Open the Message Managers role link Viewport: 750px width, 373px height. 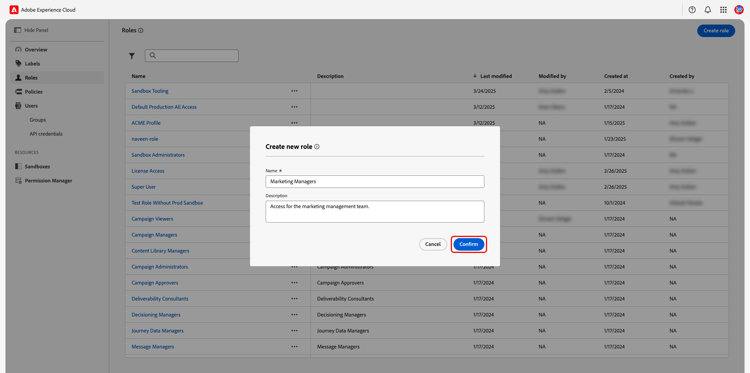click(153, 347)
